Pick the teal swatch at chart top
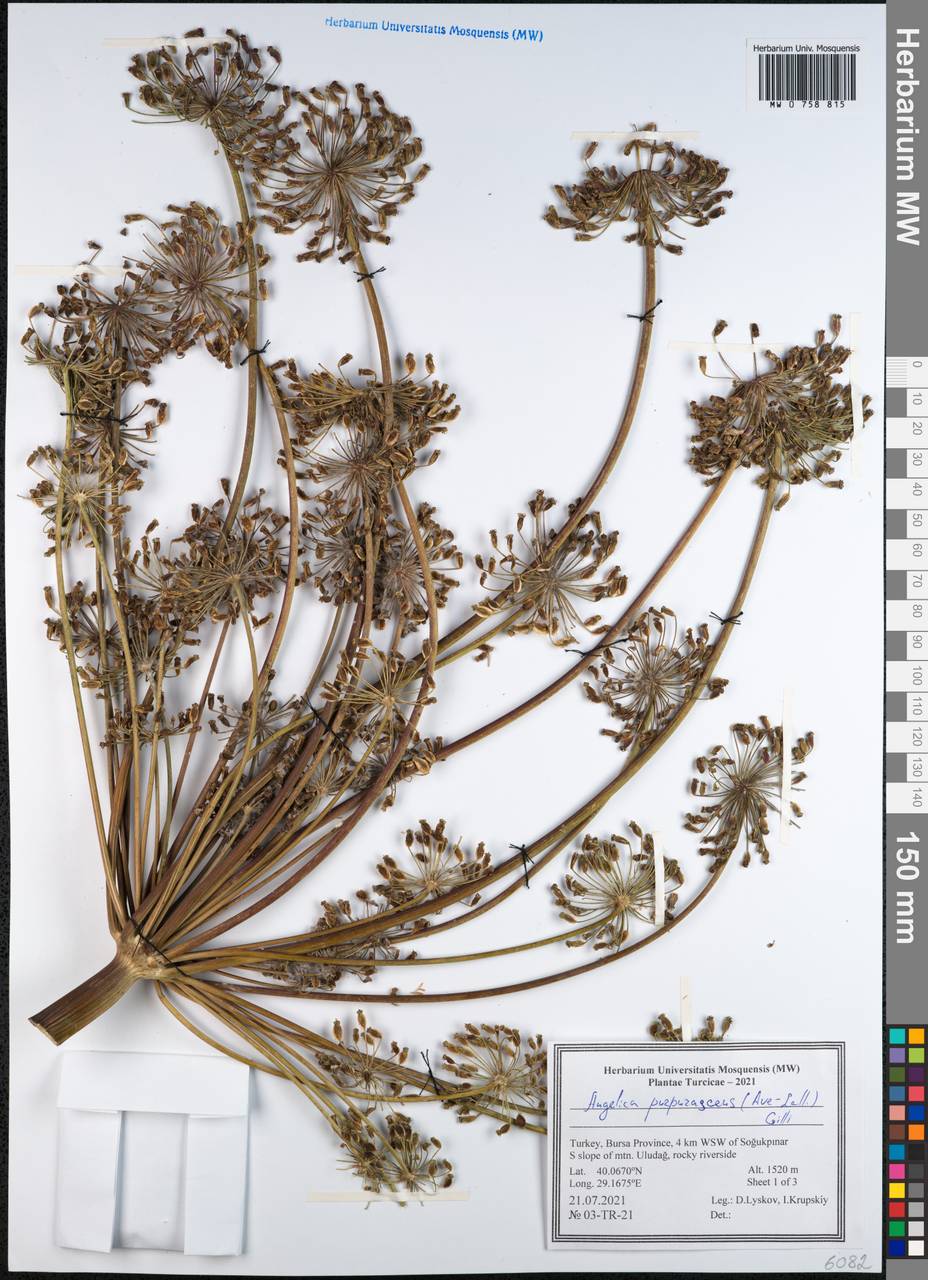 [x=897, y=1036]
